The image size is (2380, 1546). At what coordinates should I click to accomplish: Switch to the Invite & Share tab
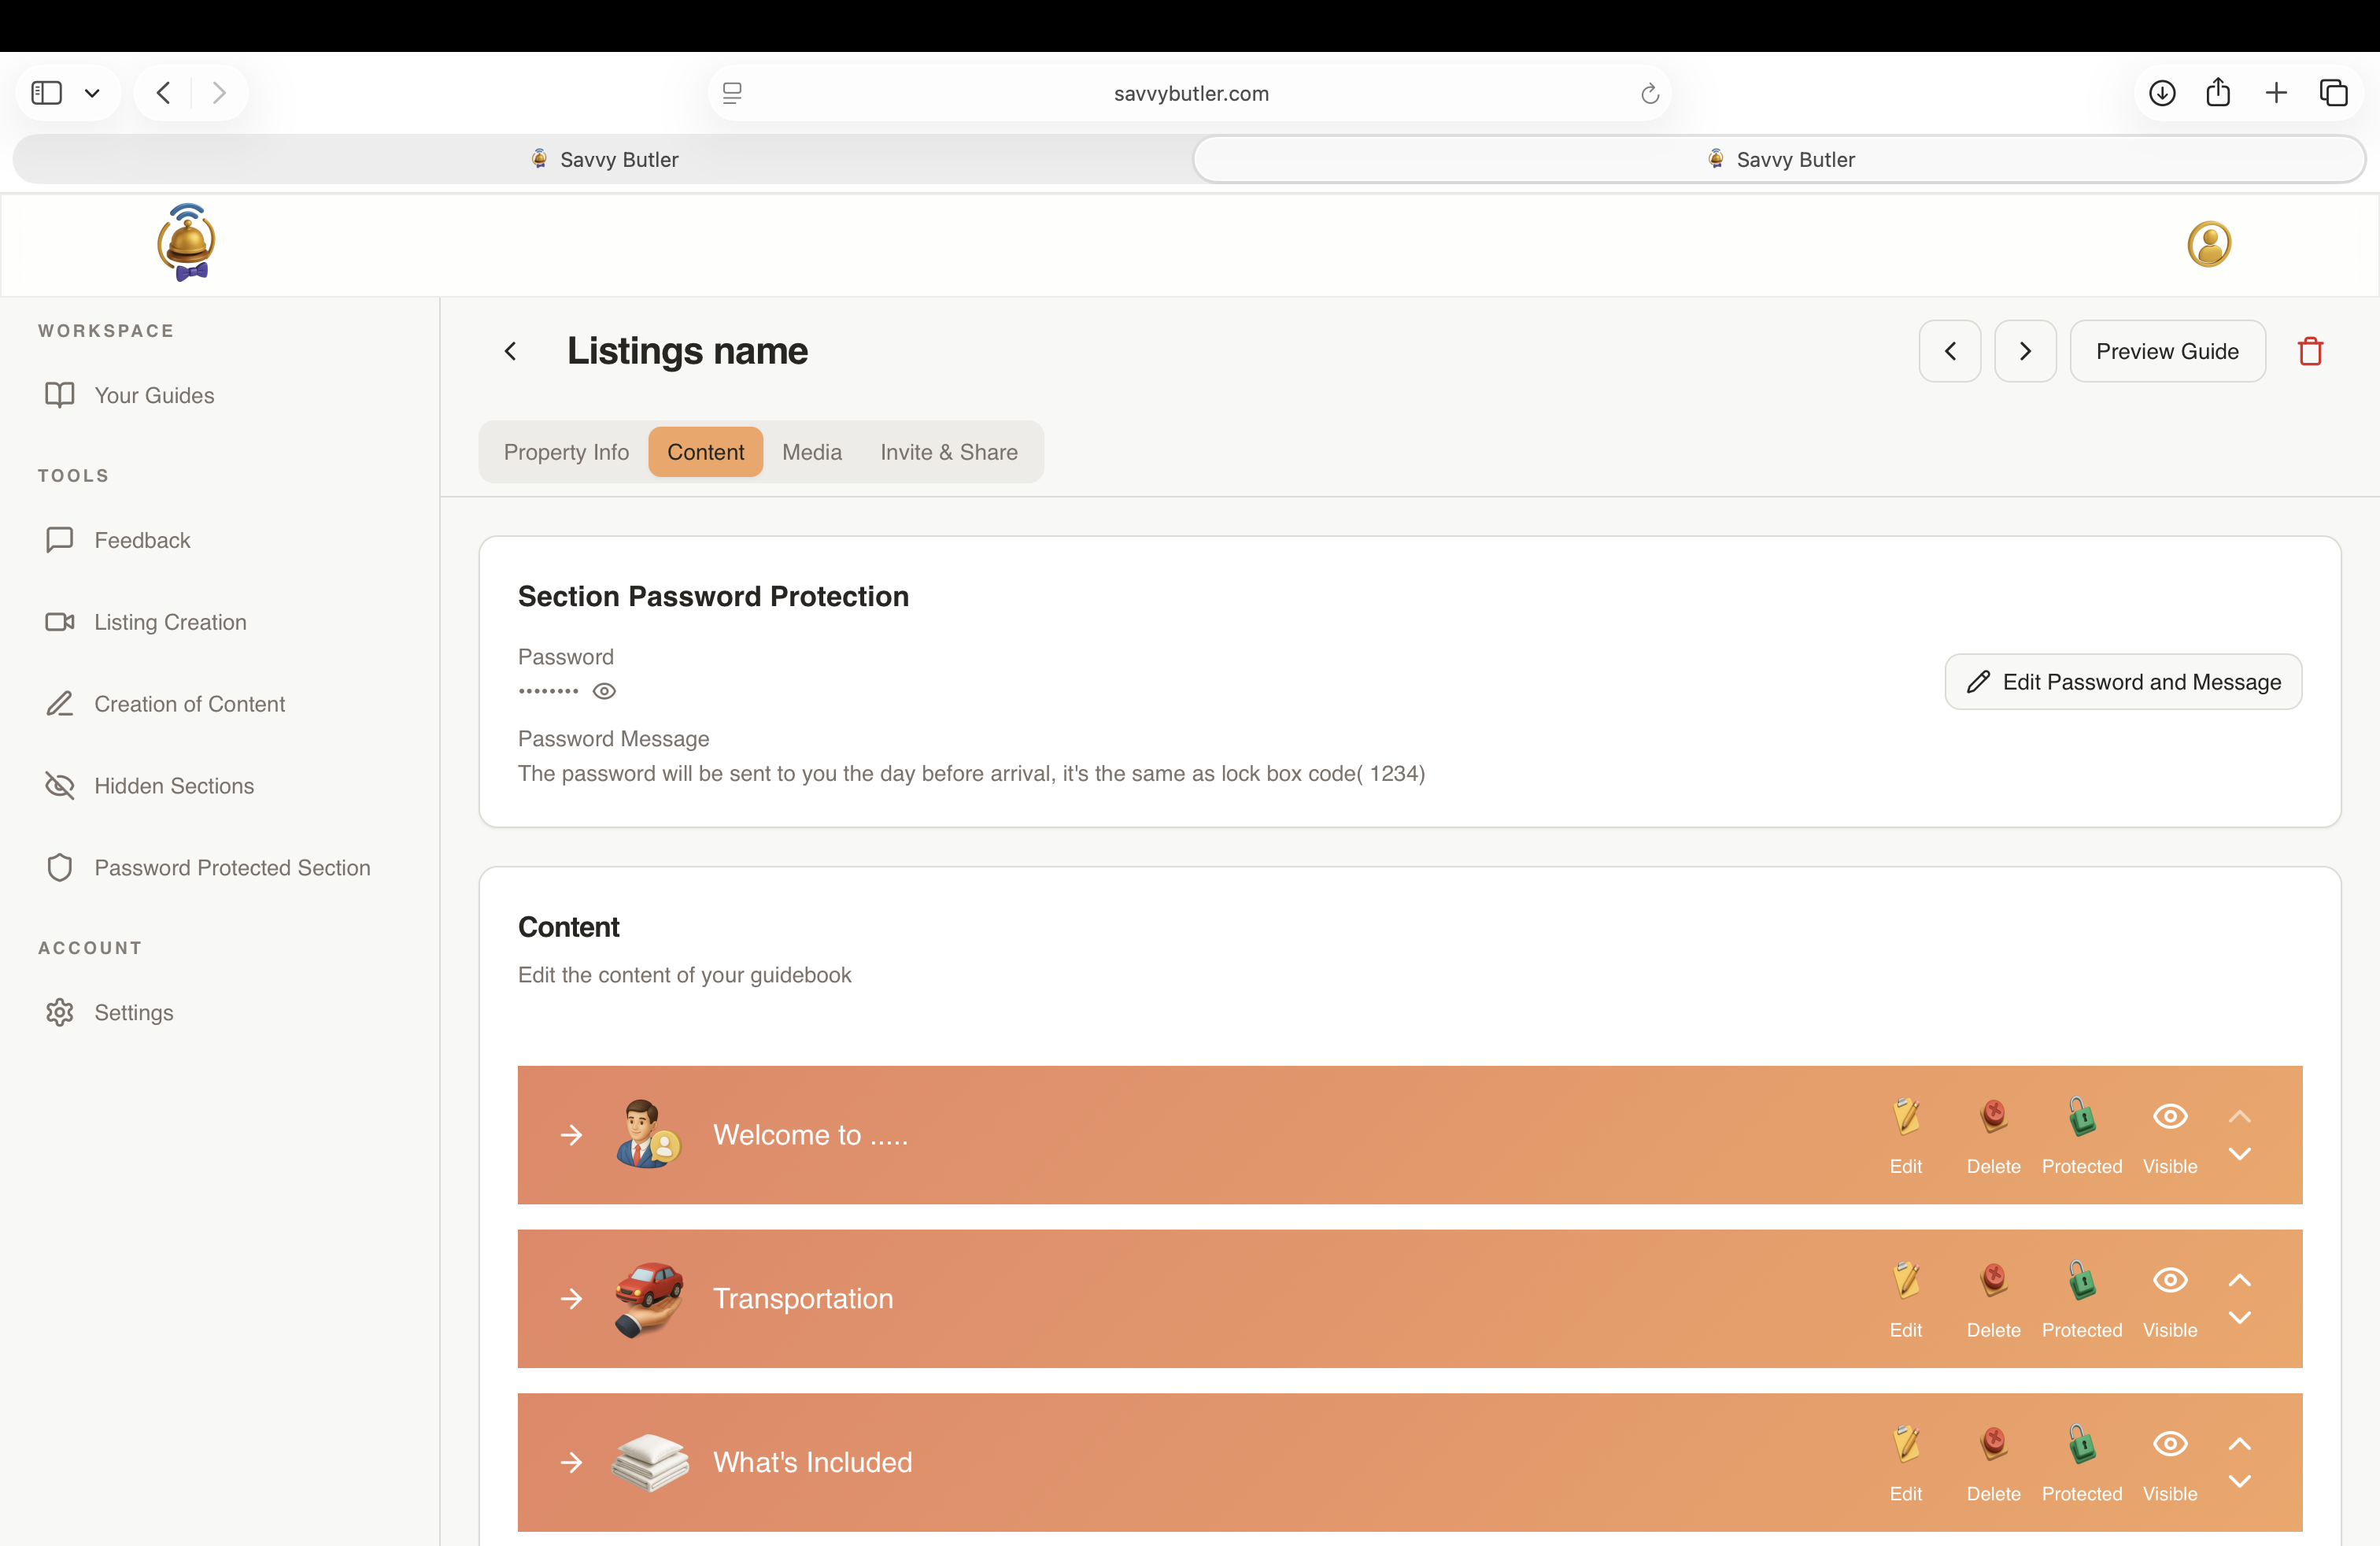point(948,452)
